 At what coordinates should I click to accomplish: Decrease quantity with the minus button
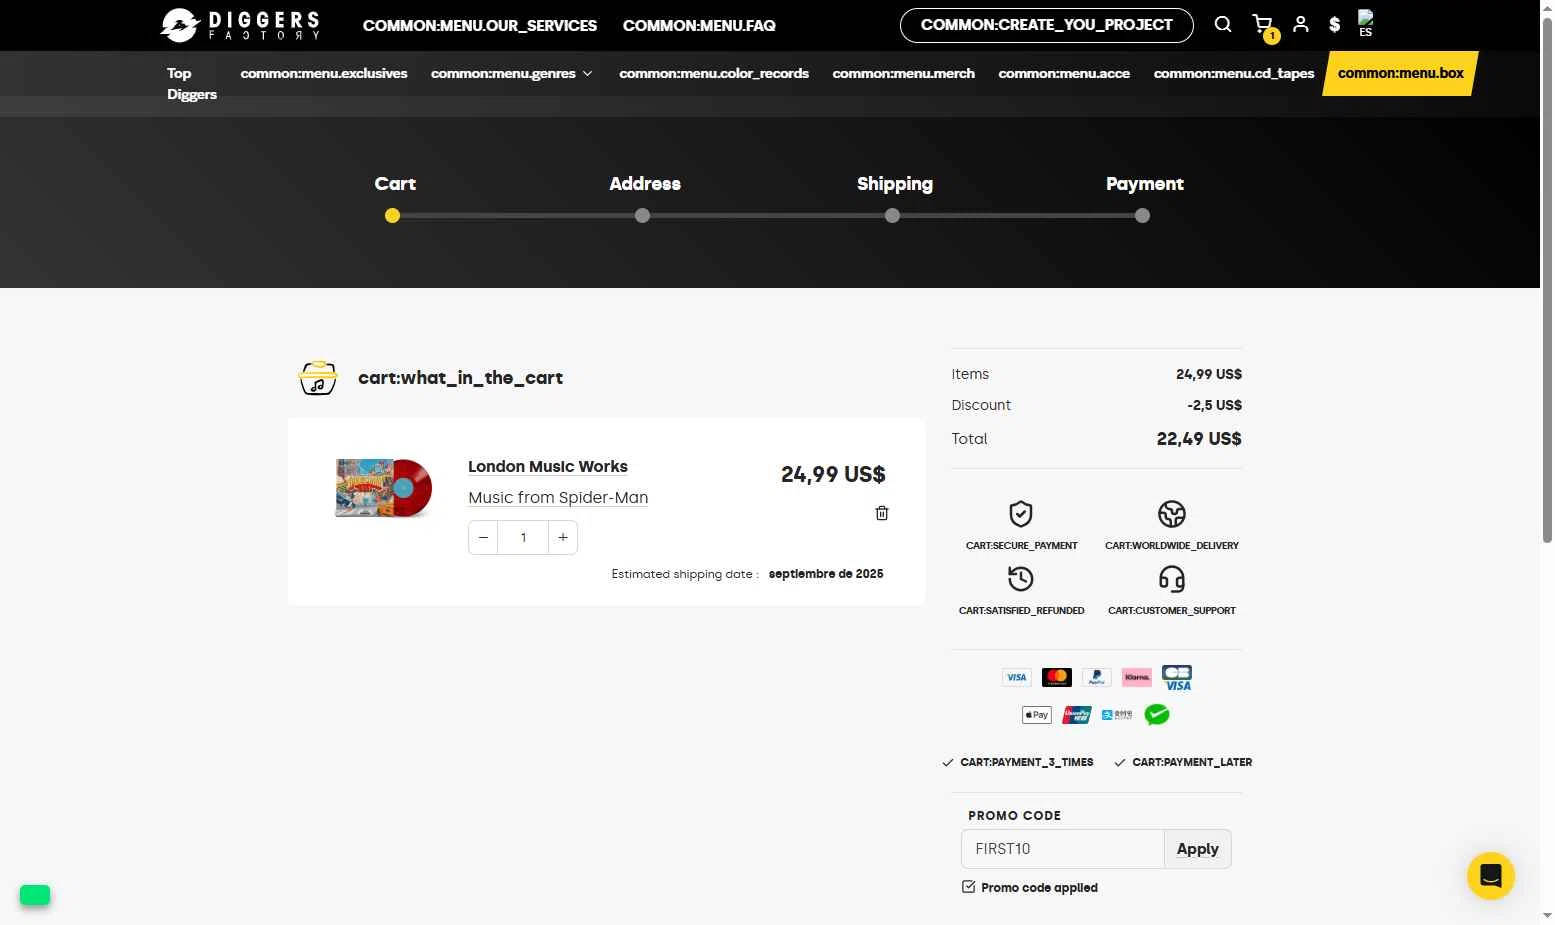coord(483,537)
